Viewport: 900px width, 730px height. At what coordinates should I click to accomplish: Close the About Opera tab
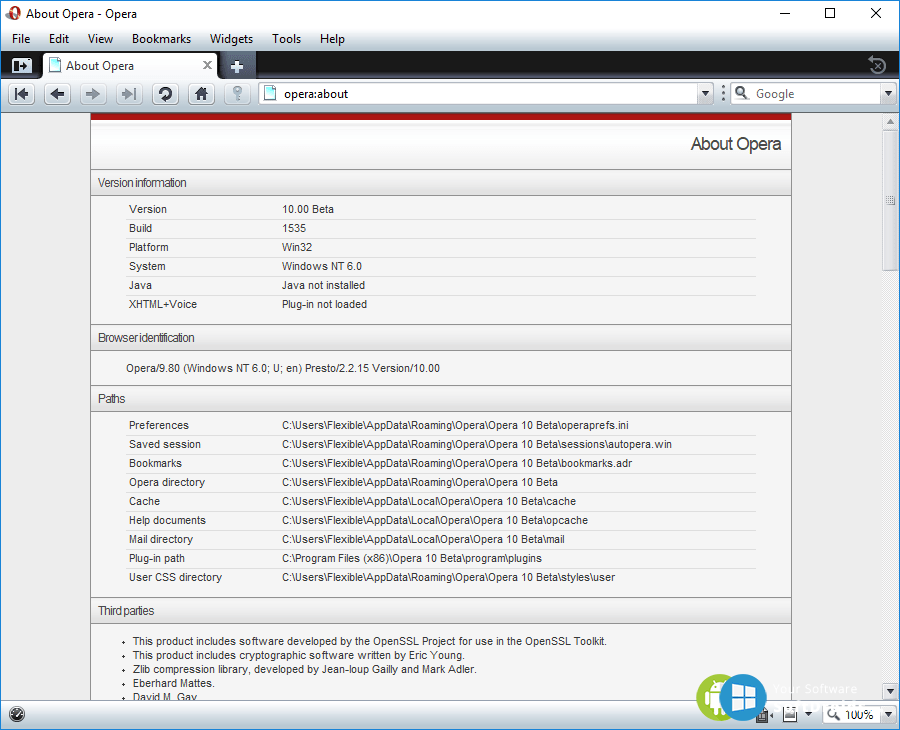click(207, 65)
